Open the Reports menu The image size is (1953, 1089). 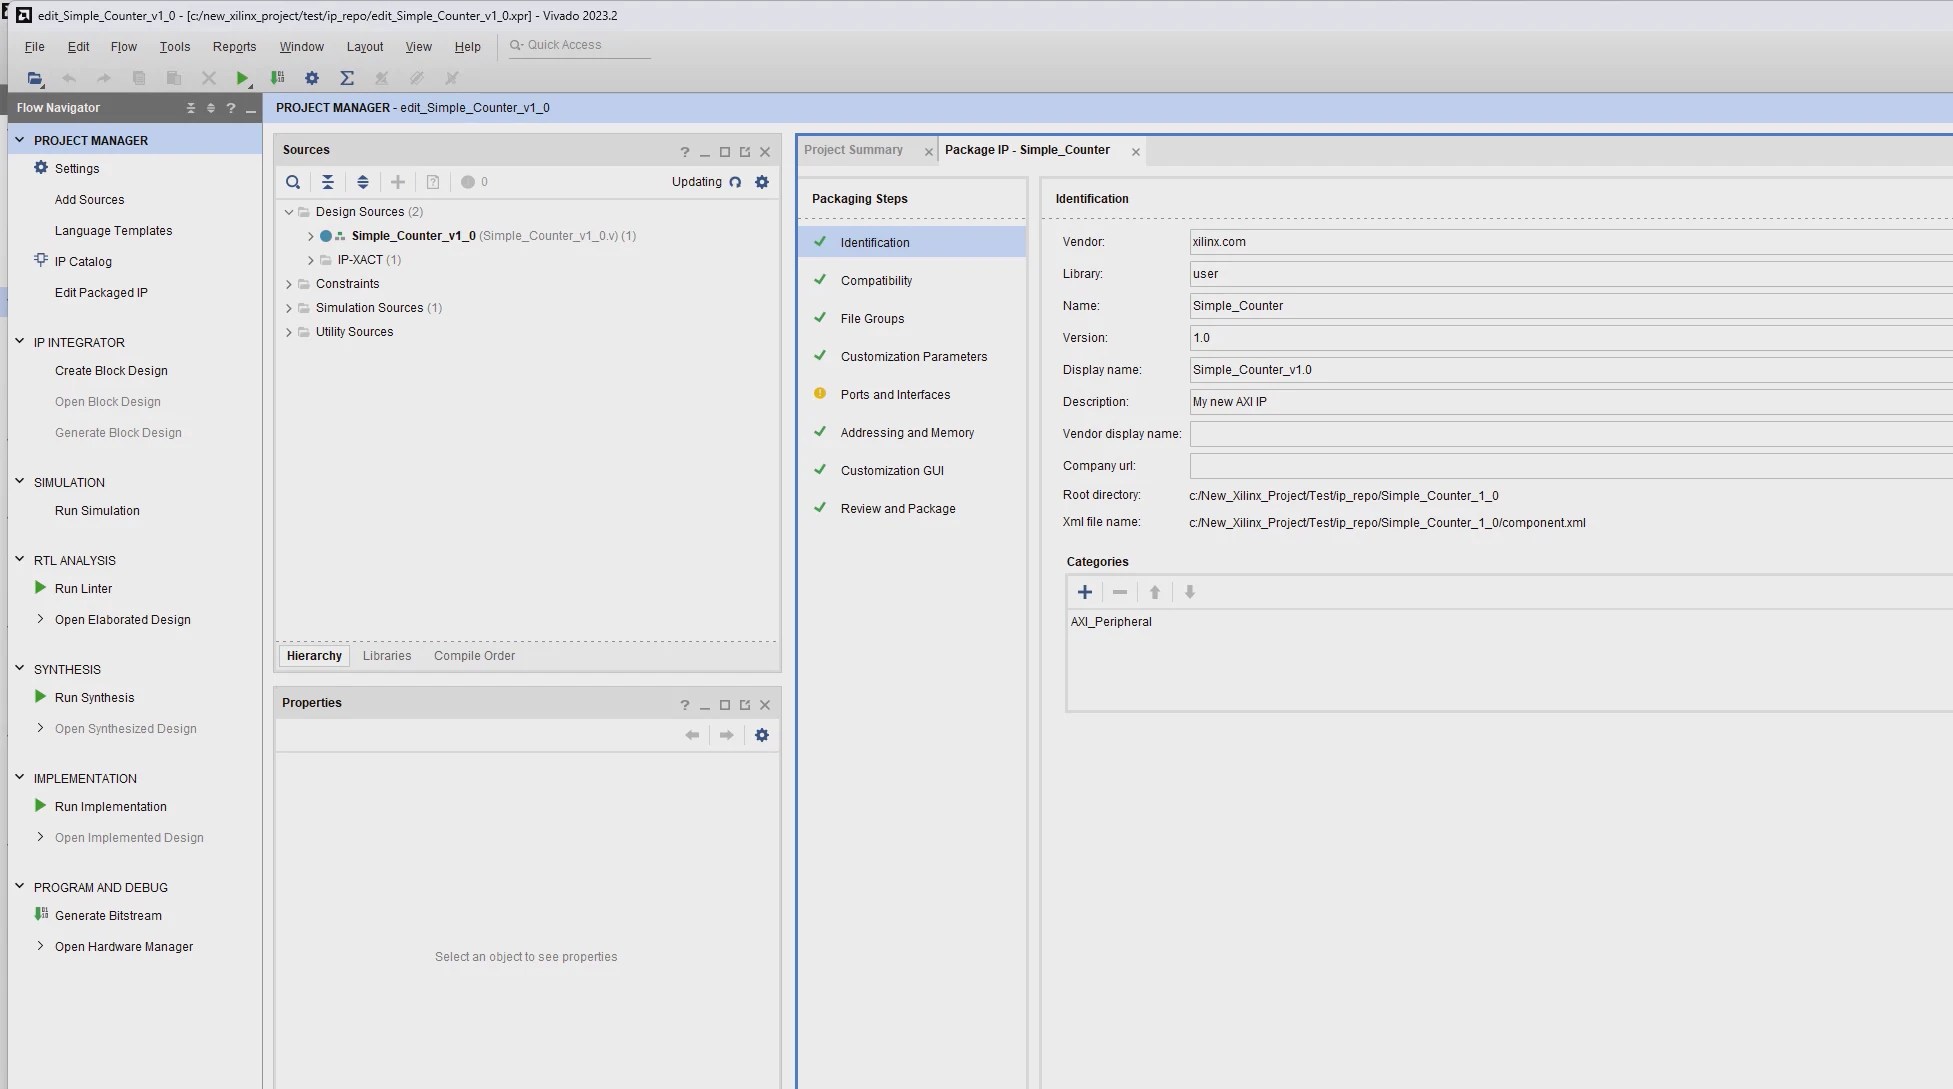[234, 47]
